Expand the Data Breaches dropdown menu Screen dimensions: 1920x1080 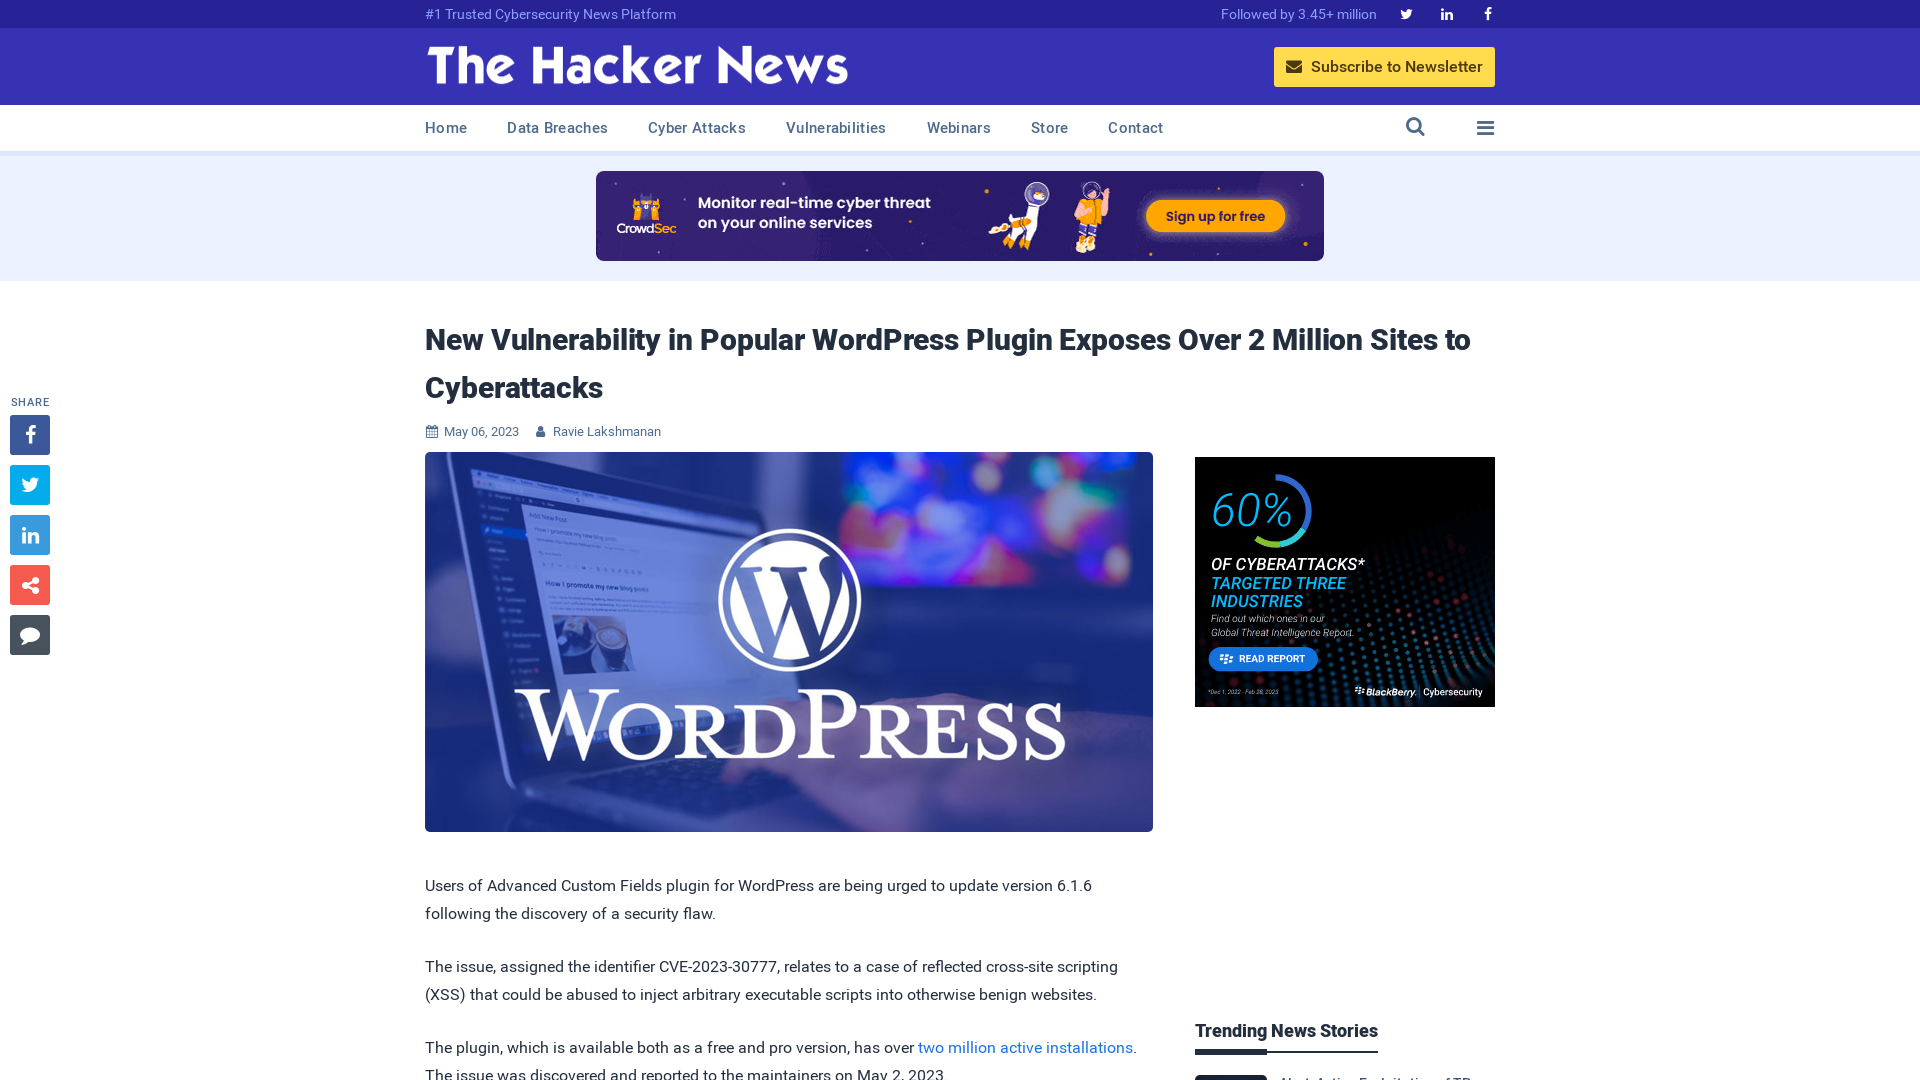click(x=556, y=127)
